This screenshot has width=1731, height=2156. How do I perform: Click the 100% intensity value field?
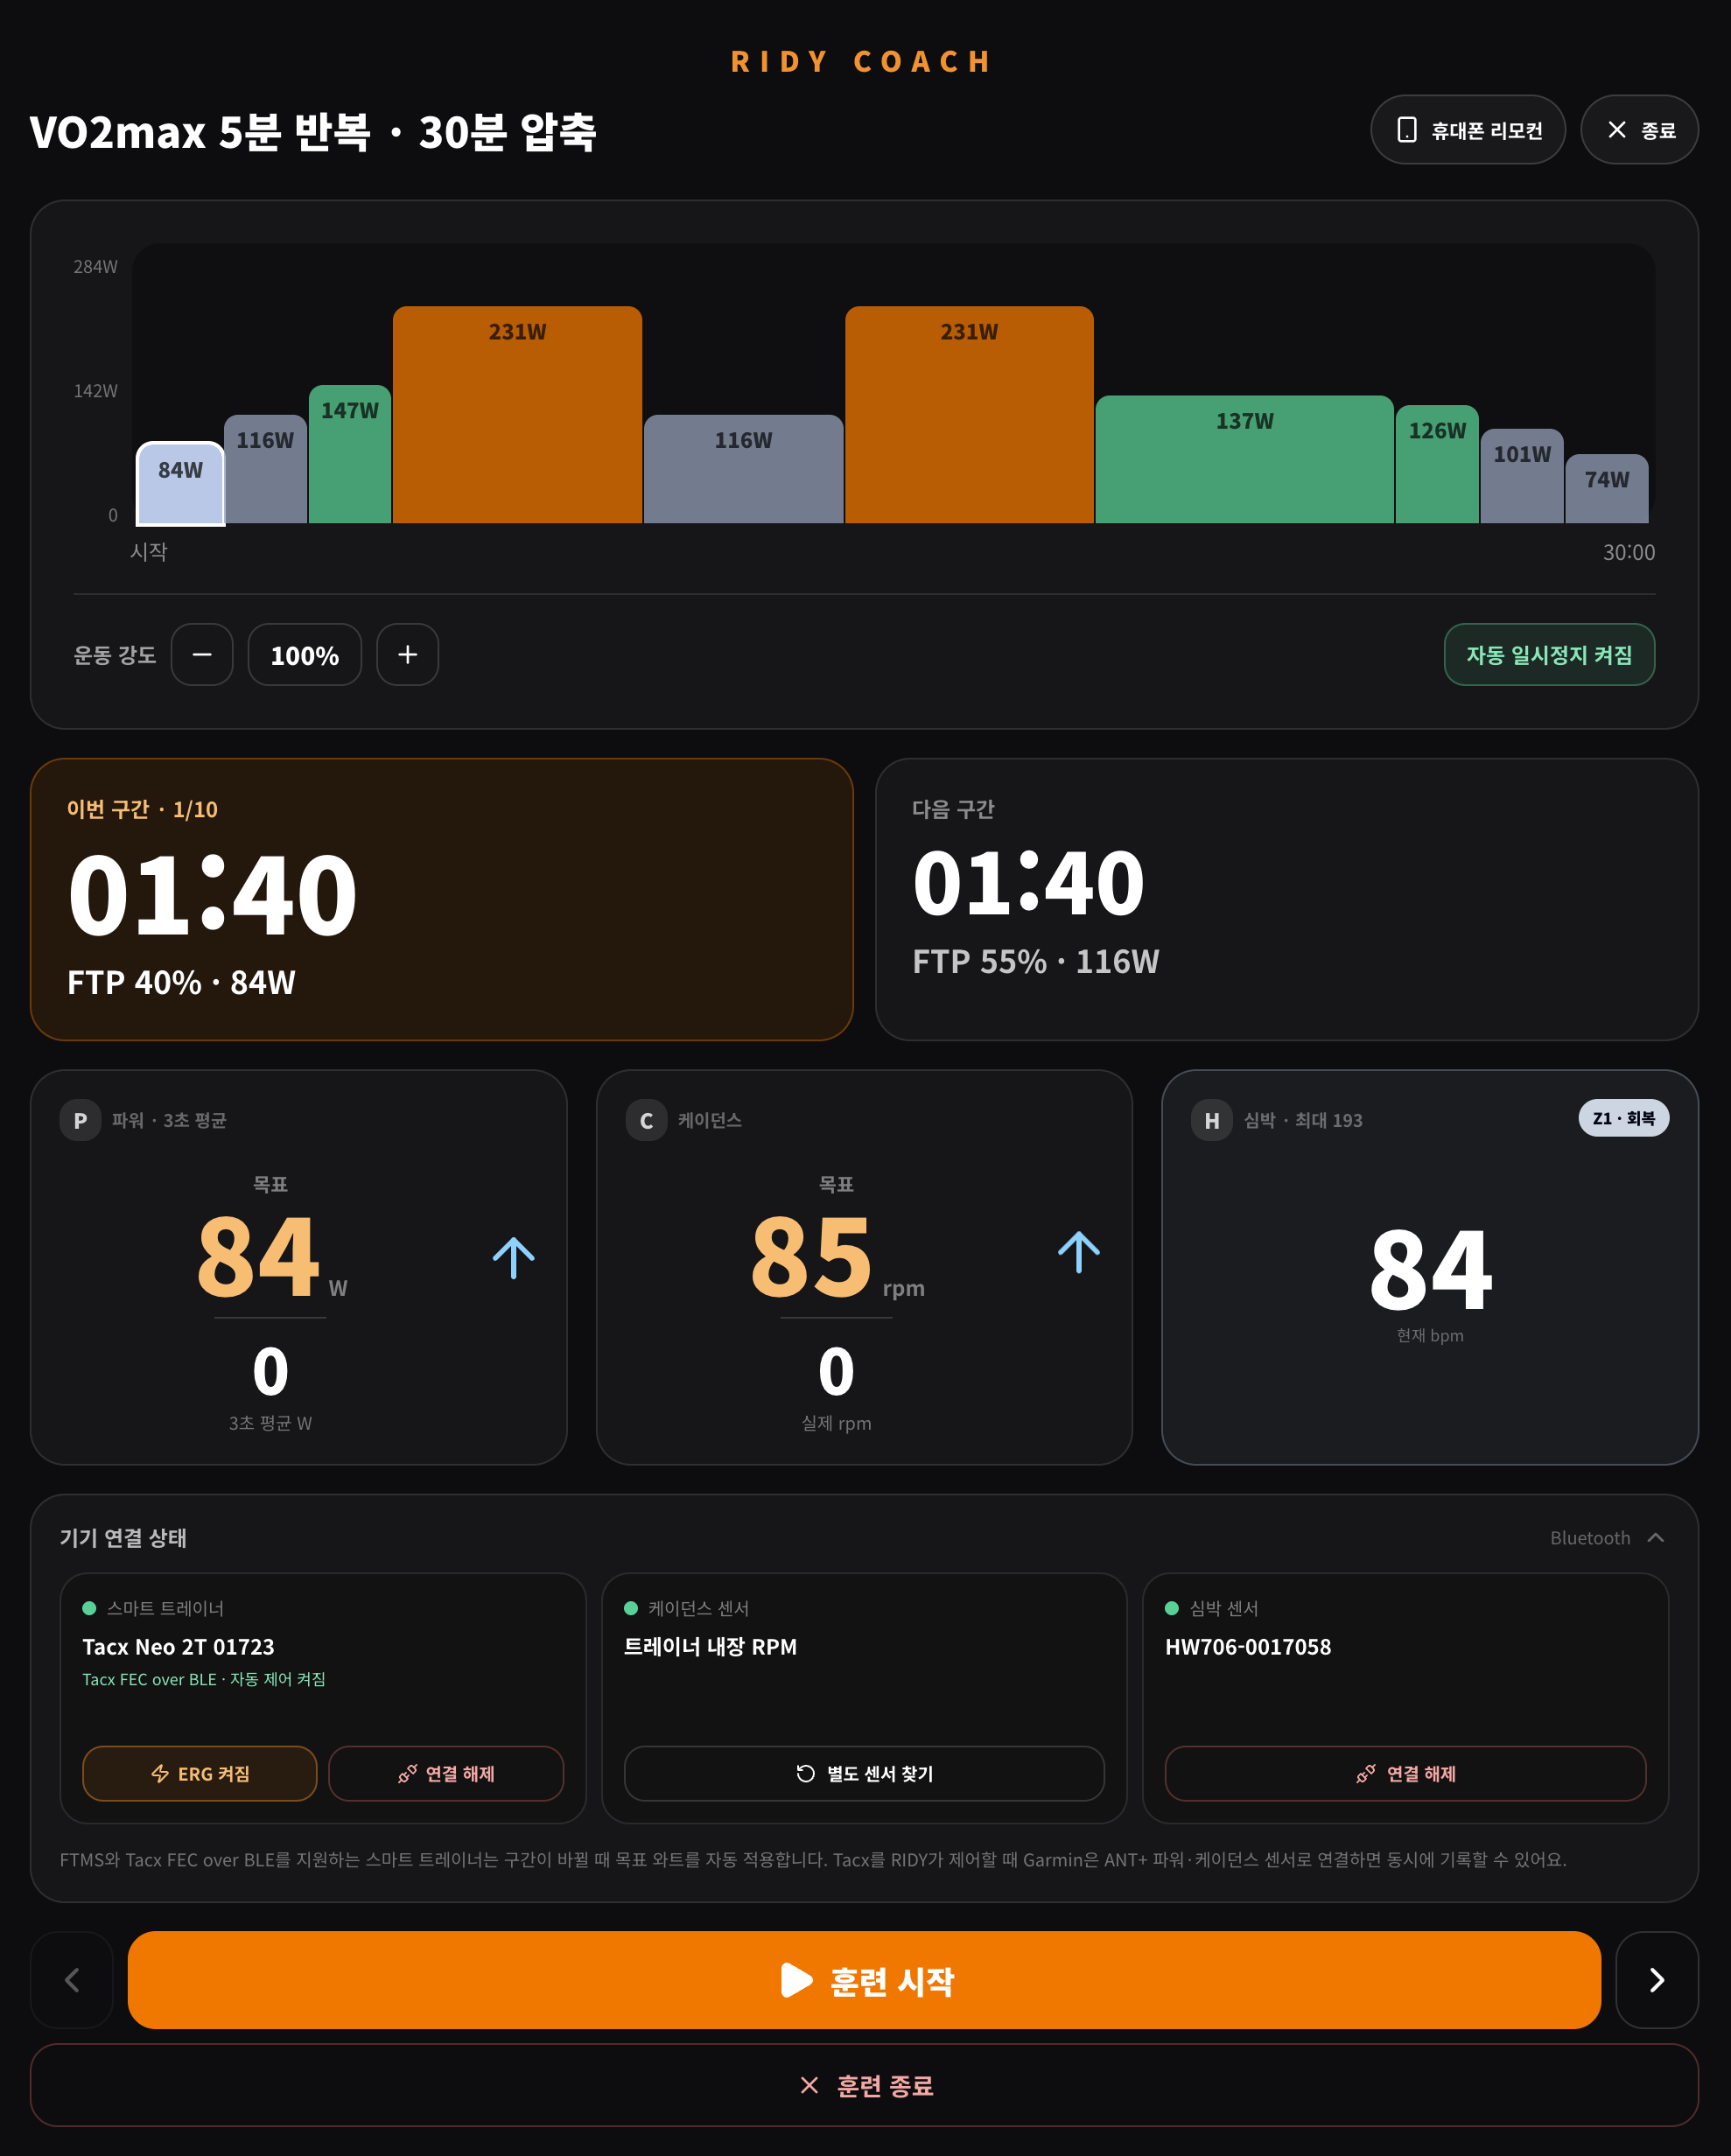tap(305, 655)
